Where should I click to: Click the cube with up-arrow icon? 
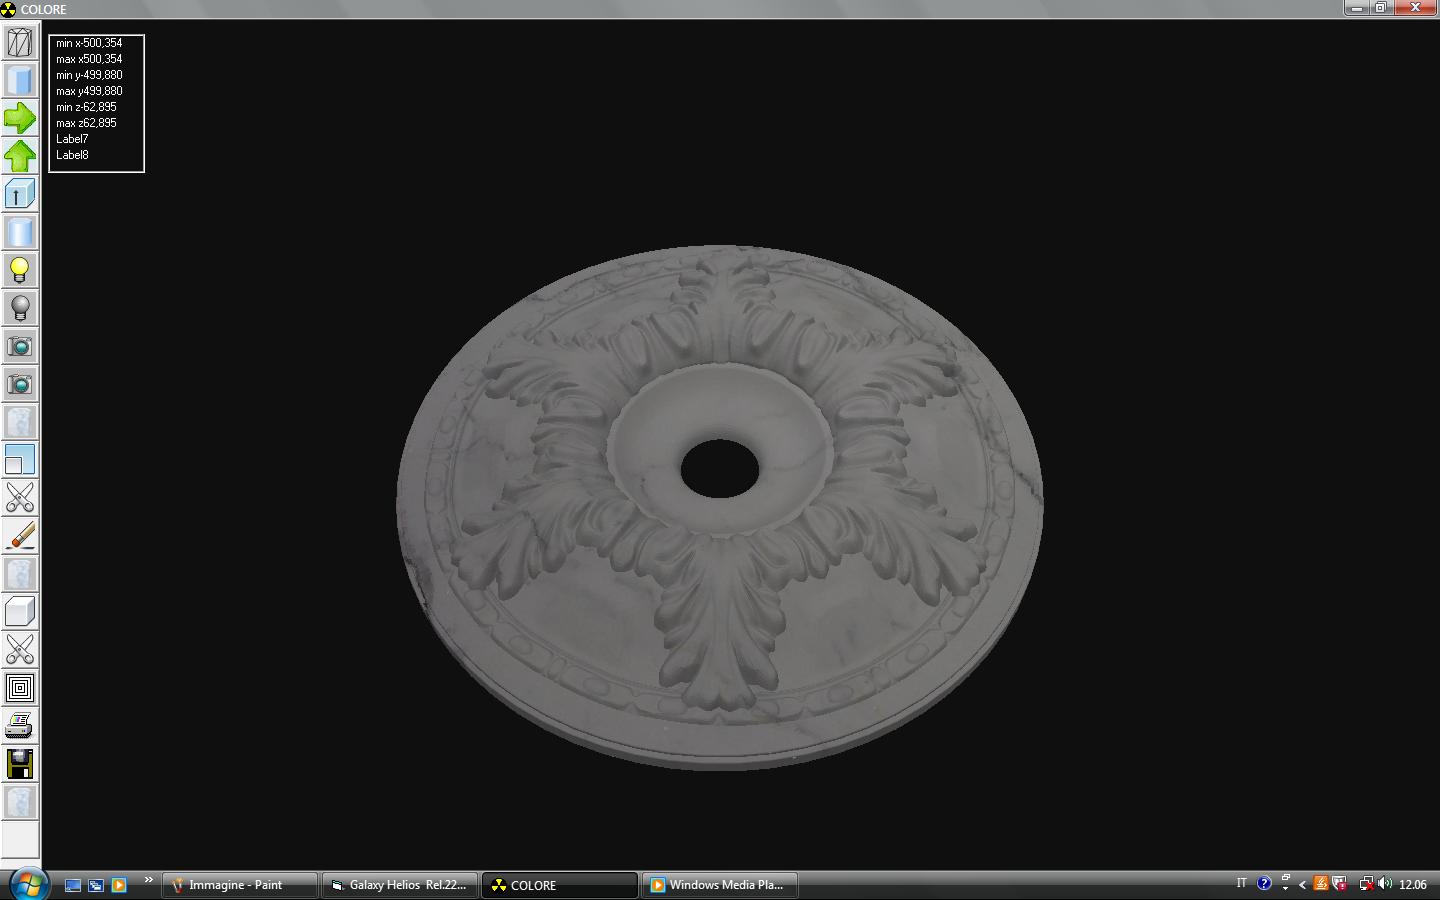(20, 194)
